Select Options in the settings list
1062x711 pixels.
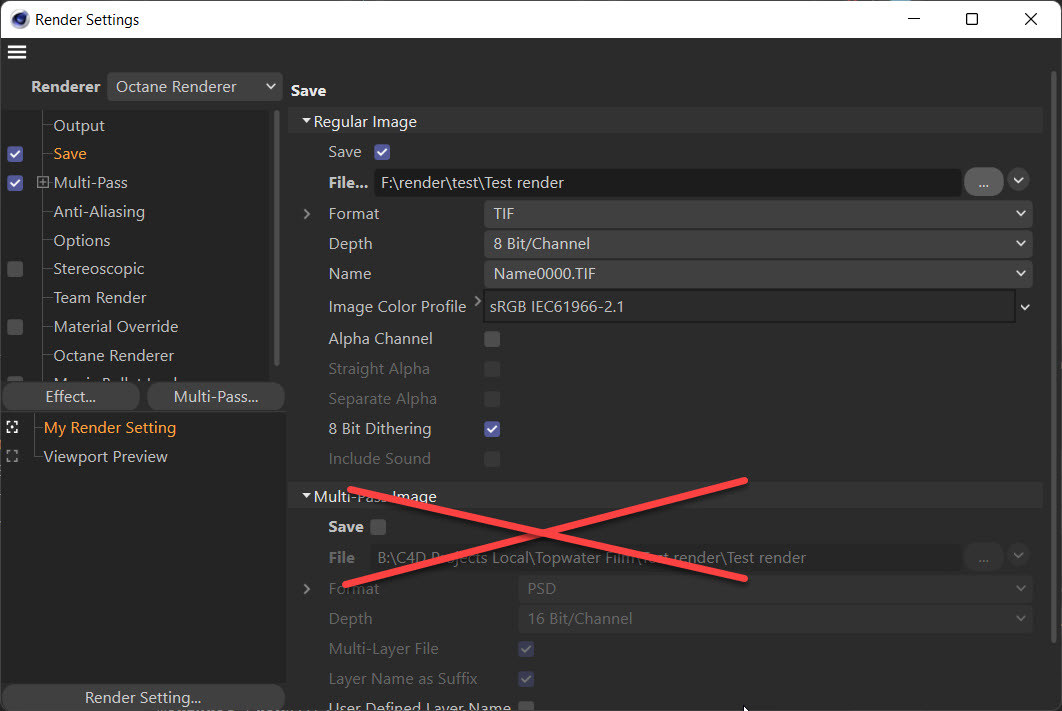point(81,241)
